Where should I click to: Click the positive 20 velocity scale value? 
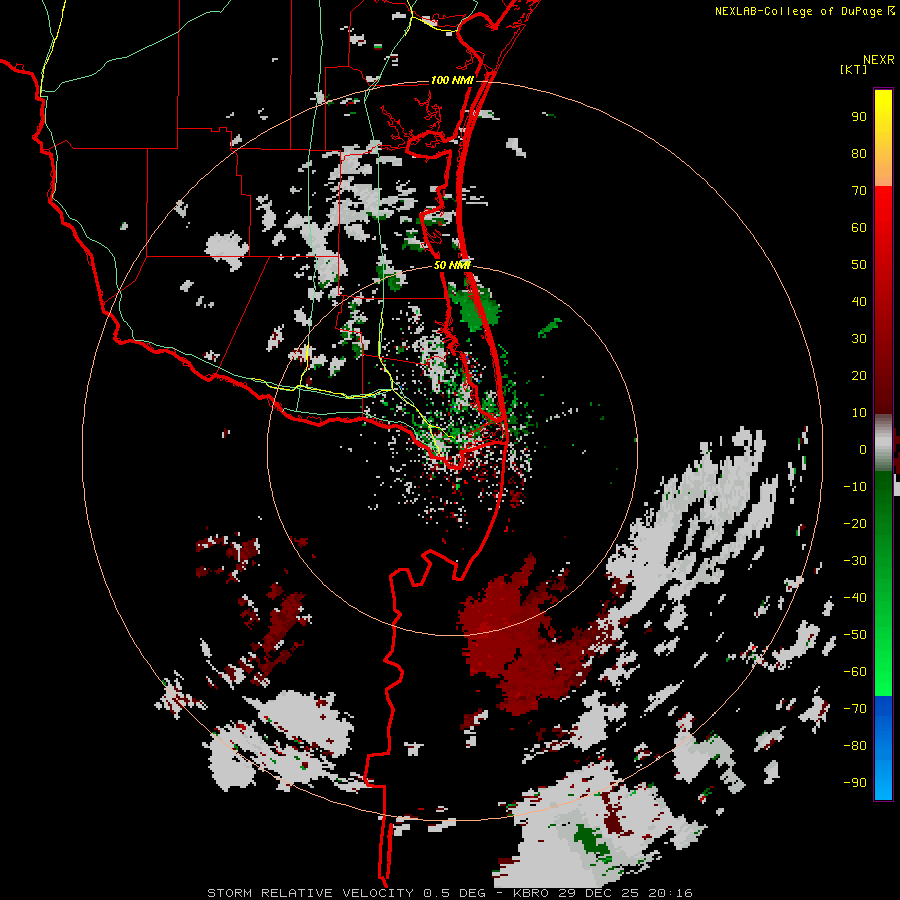[x=859, y=375]
